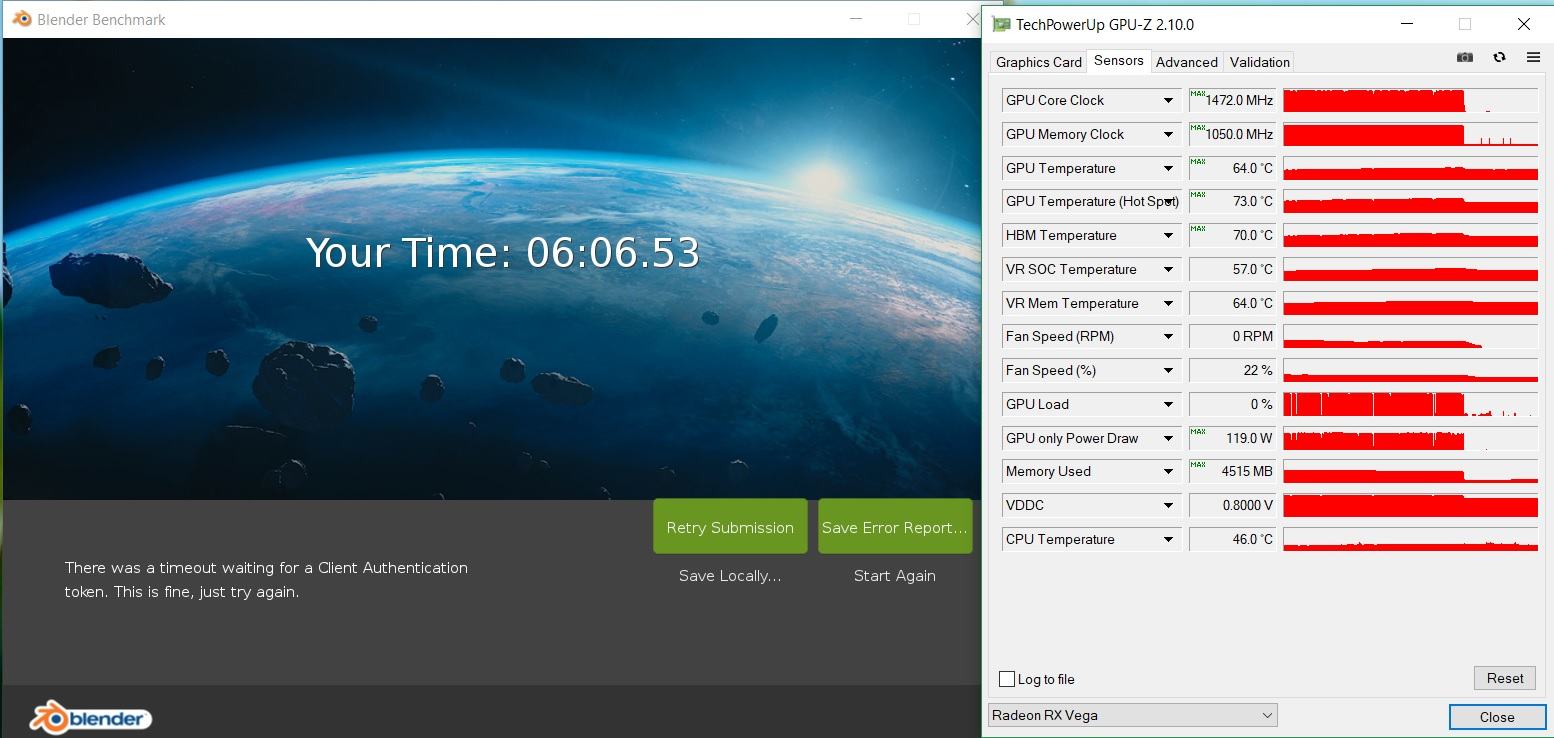Open the HBM Temperature dropdown arrow
The image size is (1554, 738).
point(1168,235)
